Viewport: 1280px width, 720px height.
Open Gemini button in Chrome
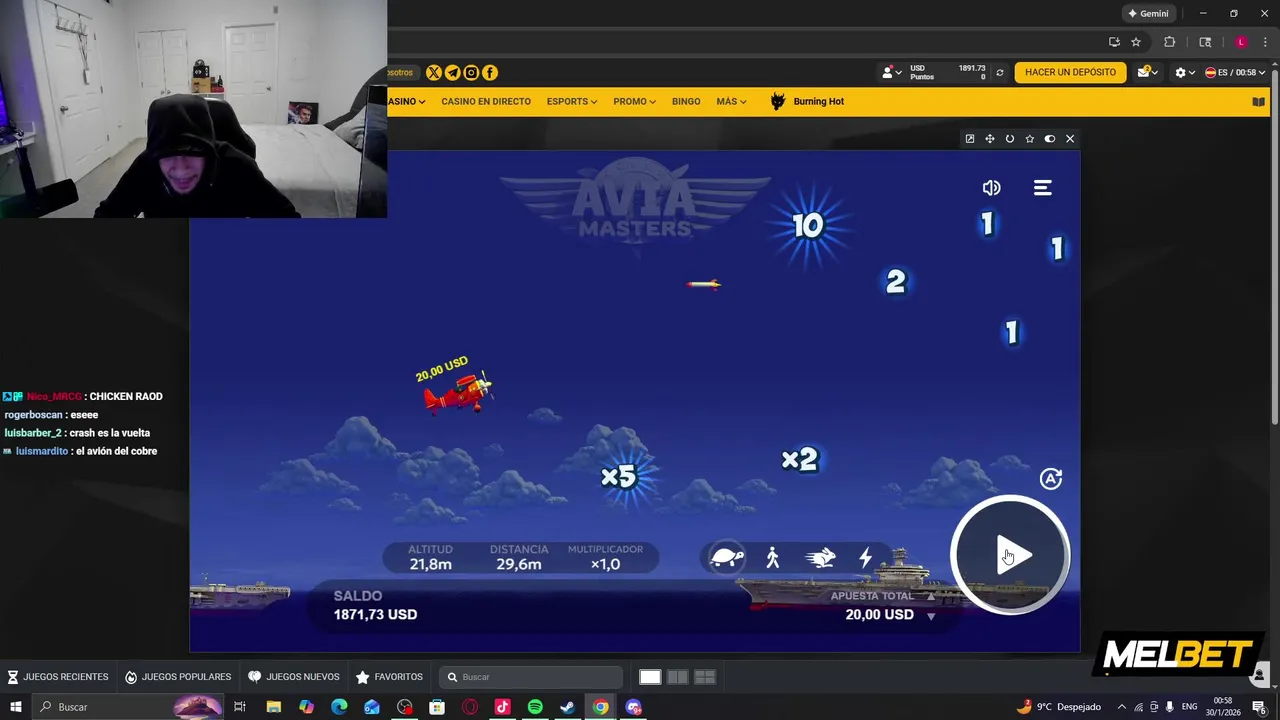(1148, 13)
